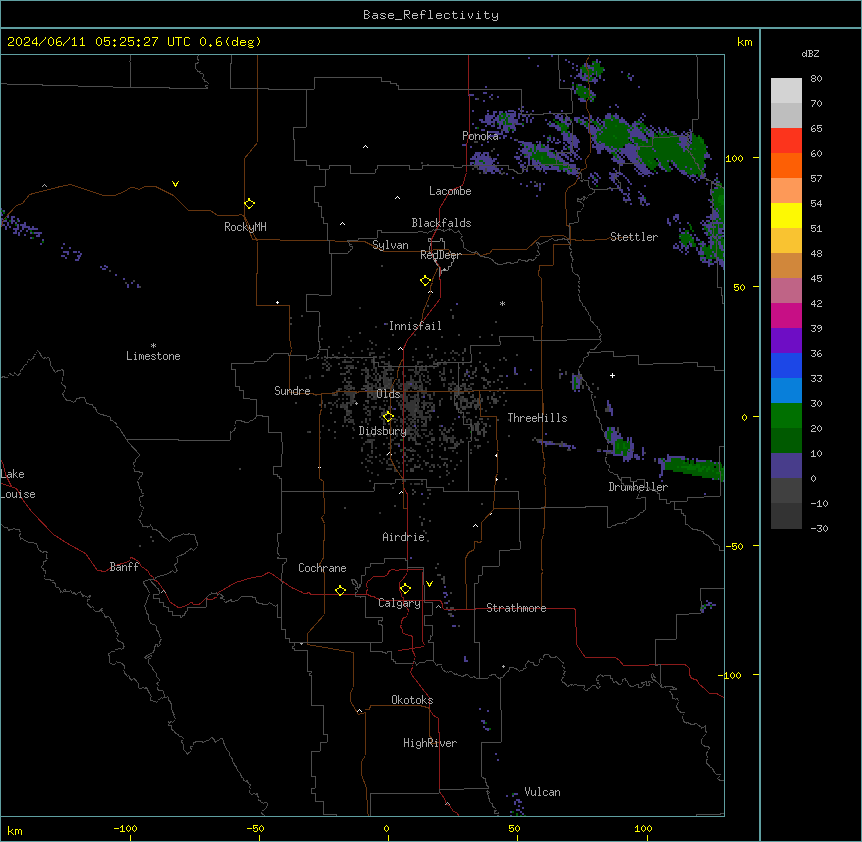Click the Strathmore label
This screenshot has height=842, width=862.
(516, 608)
